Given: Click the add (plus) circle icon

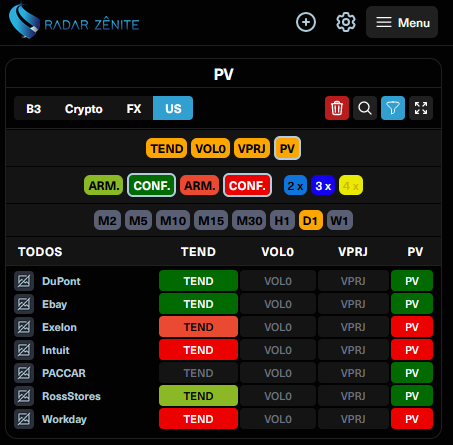Looking at the screenshot, I should pyautogui.click(x=306, y=22).
